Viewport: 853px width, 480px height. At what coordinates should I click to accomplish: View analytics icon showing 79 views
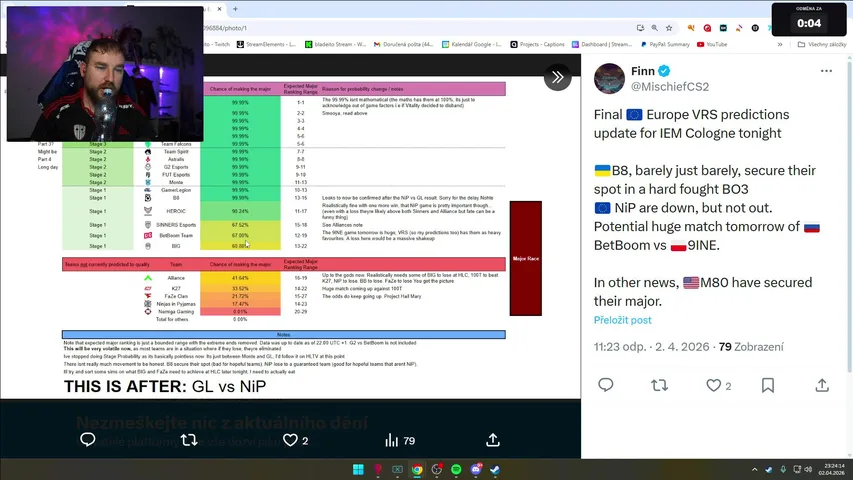coord(391,440)
